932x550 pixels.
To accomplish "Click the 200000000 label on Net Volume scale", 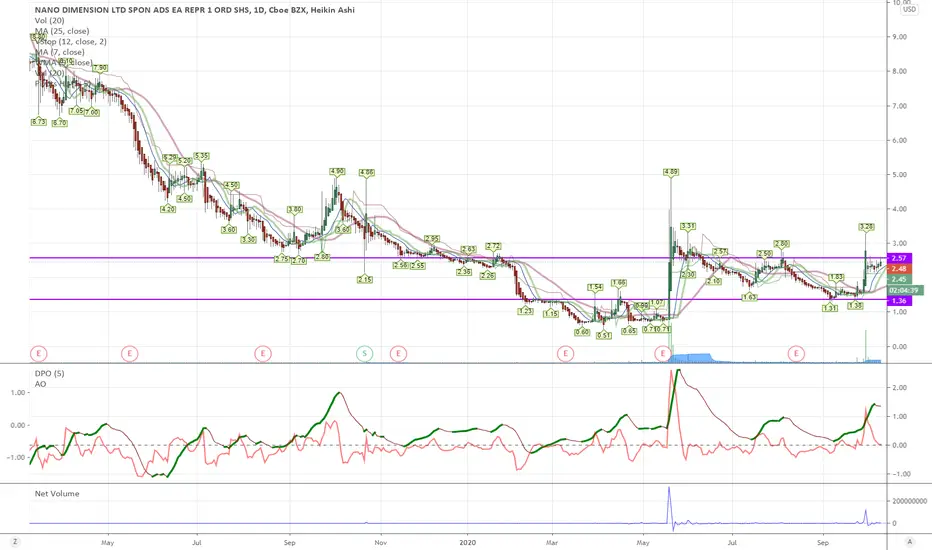I will [x=909, y=501].
